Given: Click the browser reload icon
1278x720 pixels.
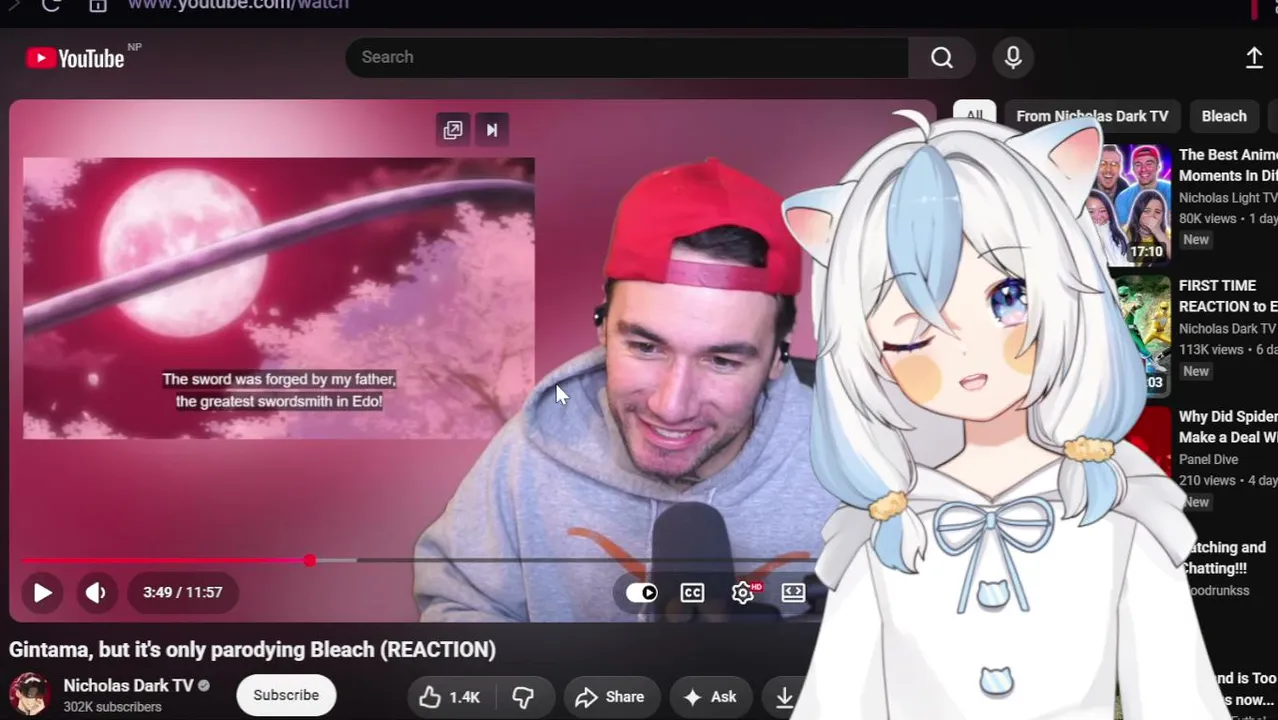Looking at the screenshot, I should 51,5.
